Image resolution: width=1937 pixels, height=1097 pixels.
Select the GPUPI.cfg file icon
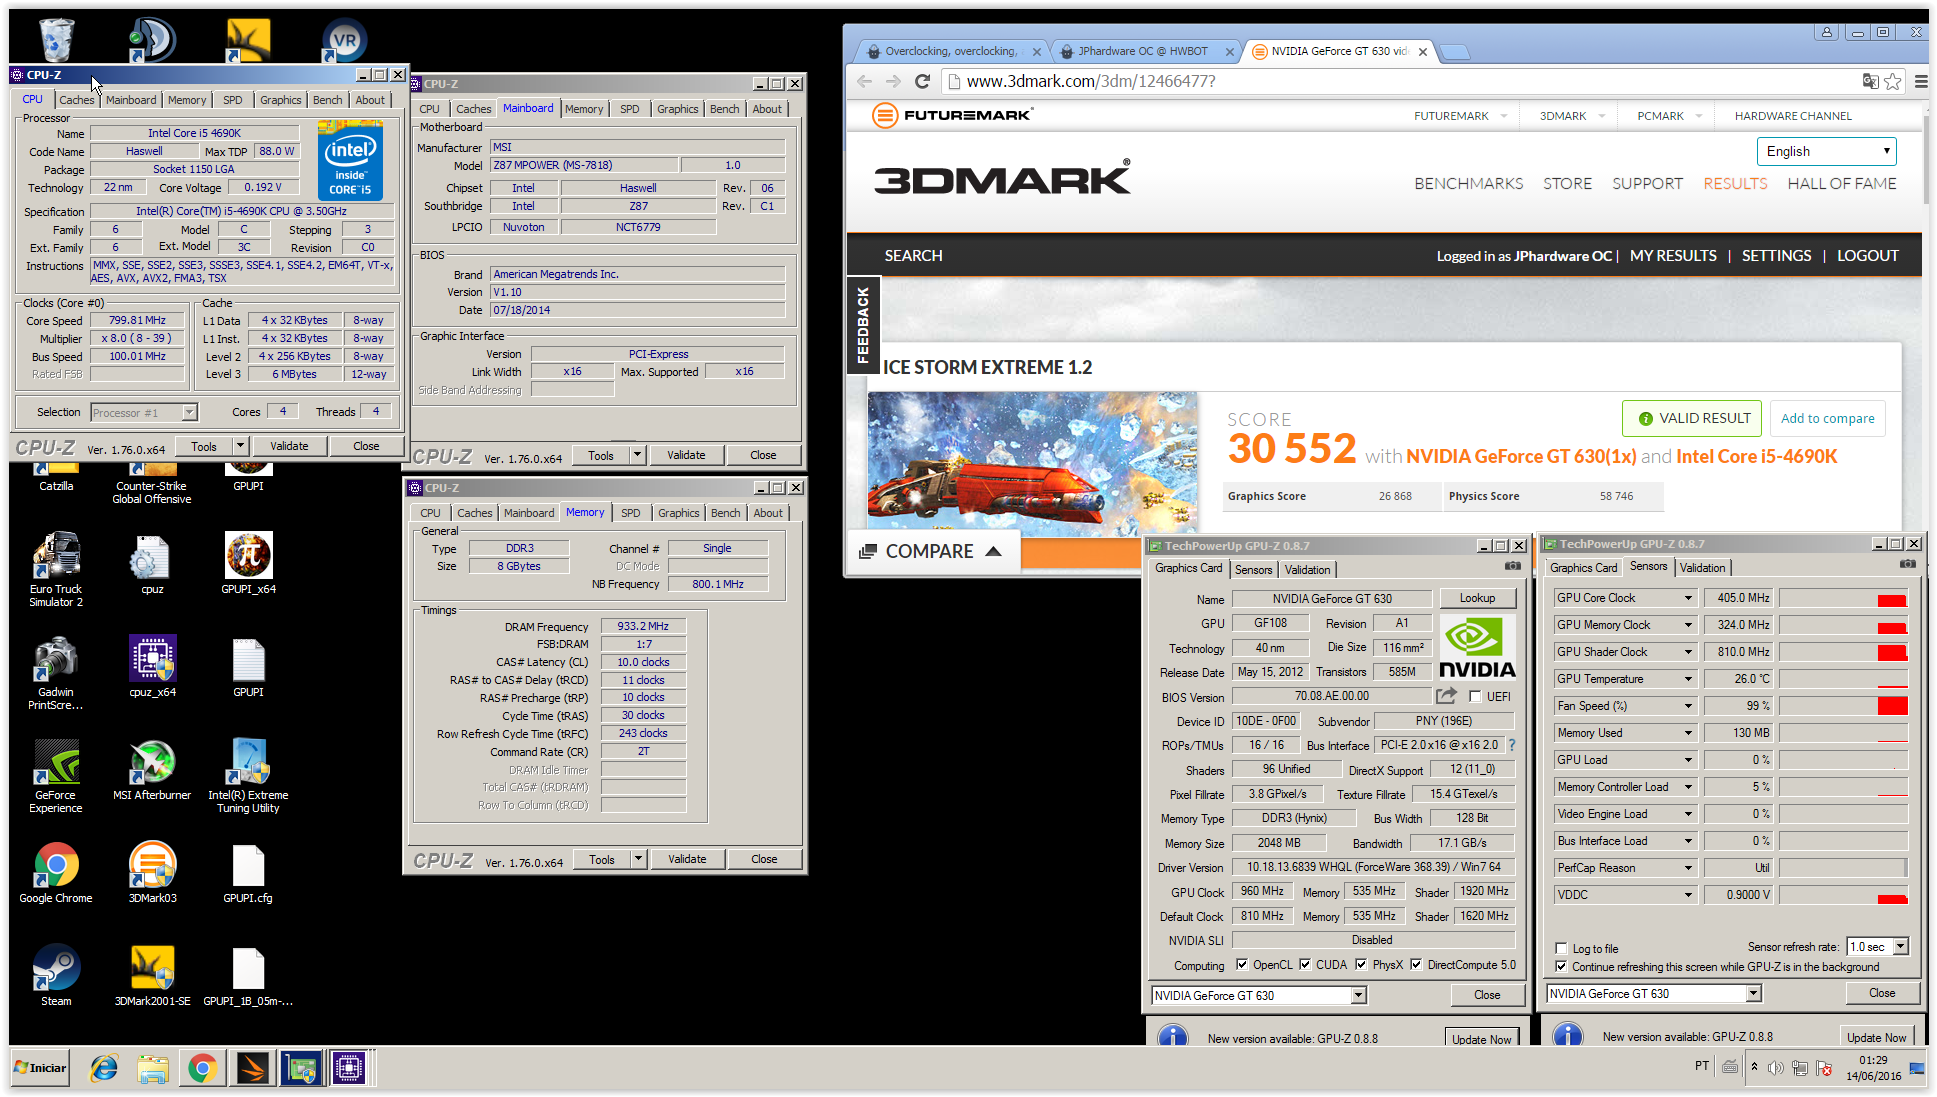tap(248, 875)
